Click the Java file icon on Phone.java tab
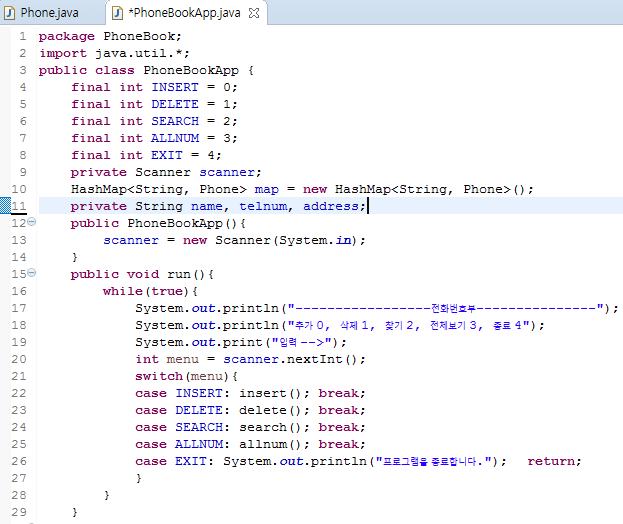Image resolution: width=623 pixels, height=524 pixels. coord(9,13)
